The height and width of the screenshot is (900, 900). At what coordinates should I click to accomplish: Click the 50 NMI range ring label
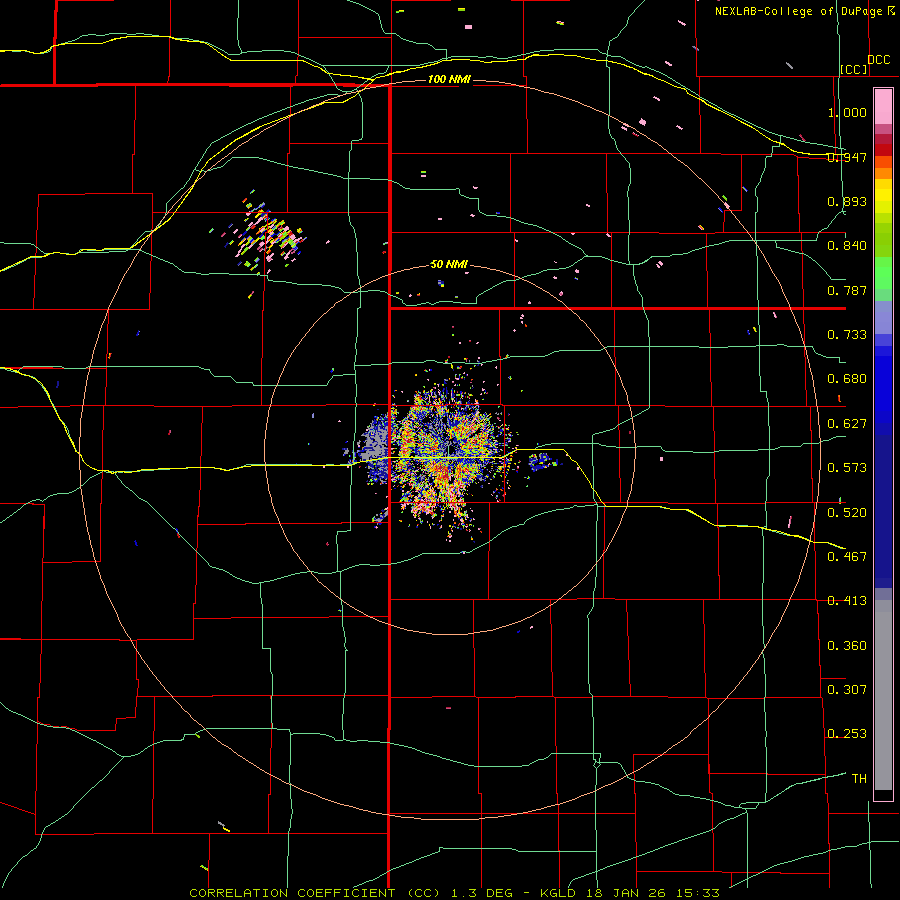click(449, 265)
